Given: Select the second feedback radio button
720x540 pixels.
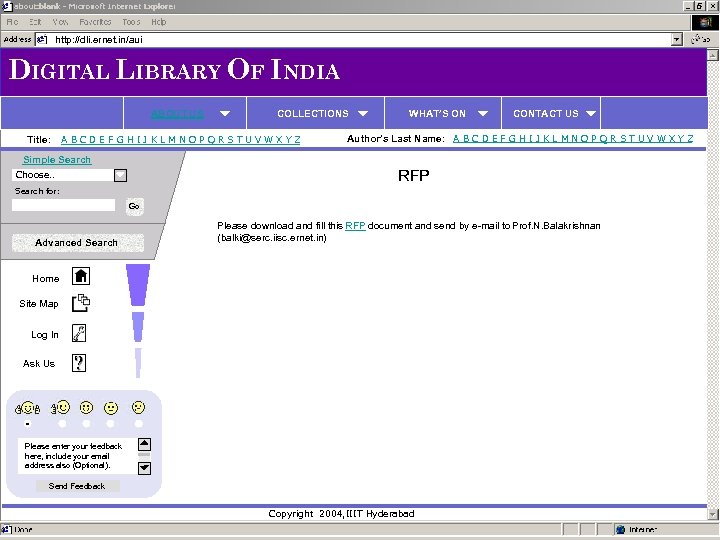Looking at the screenshot, I should [x=62, y=424].
